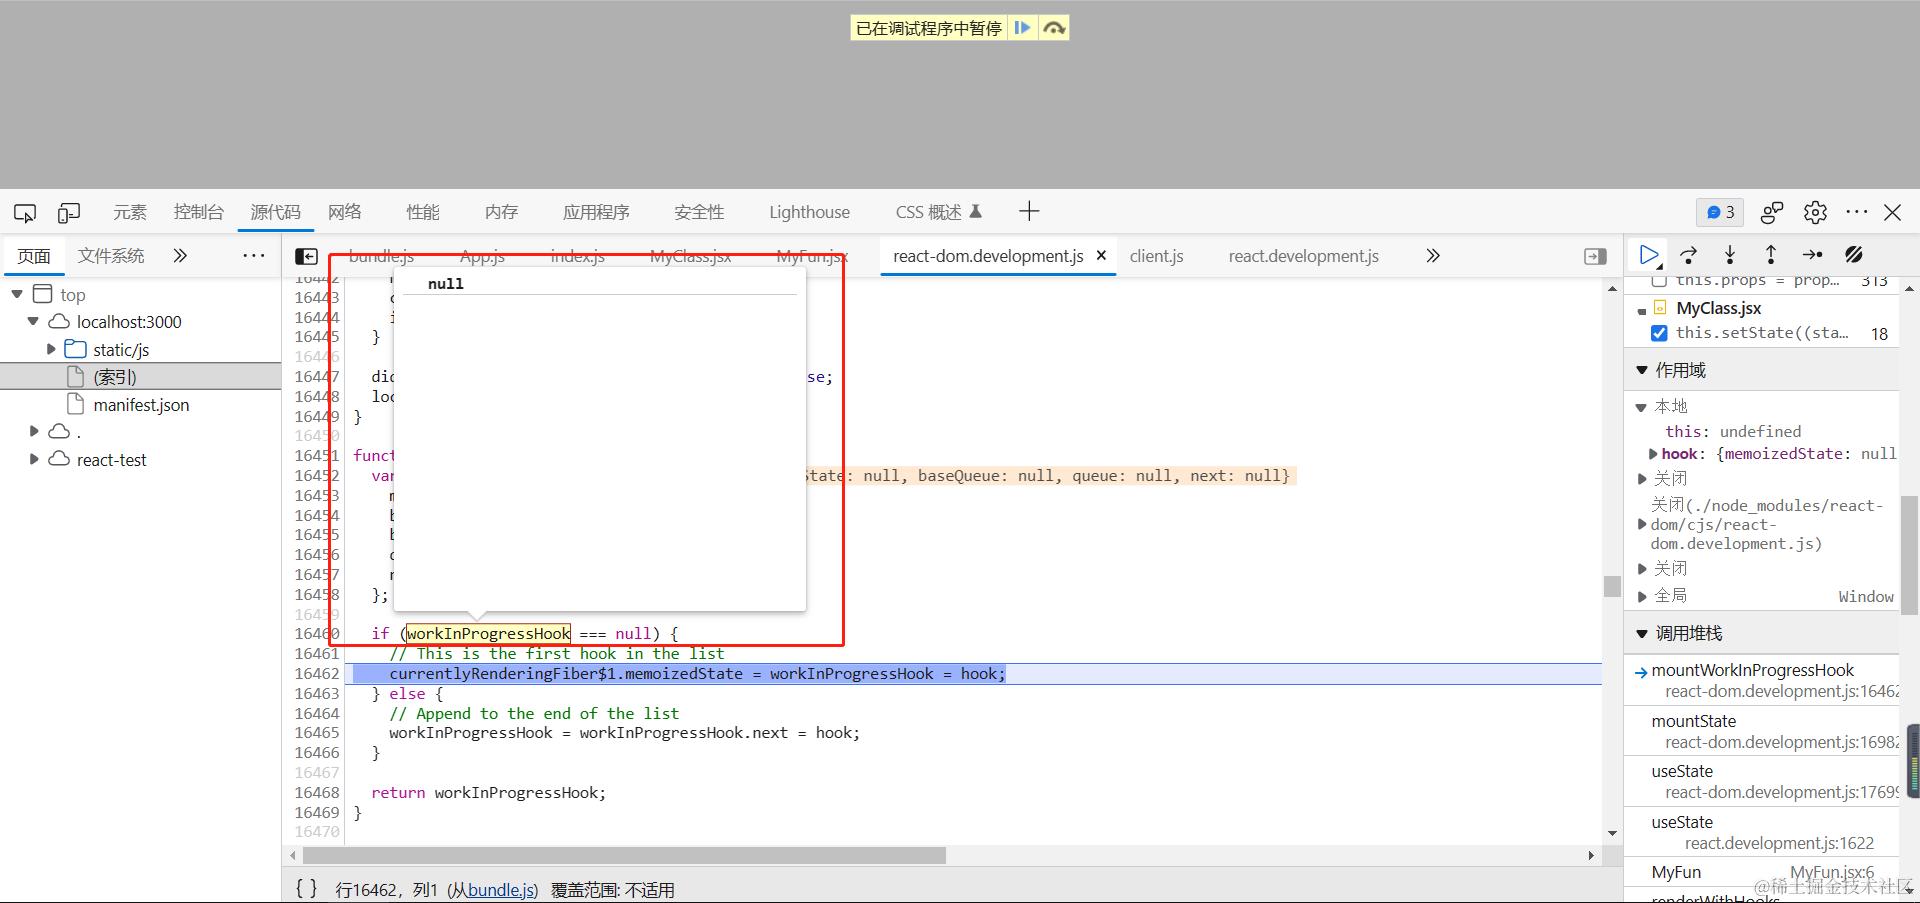The height and width of the screenshot is (903, 1920).
Task: Select the 文件系统 navigator tab
Action: (x=111, y=256)
